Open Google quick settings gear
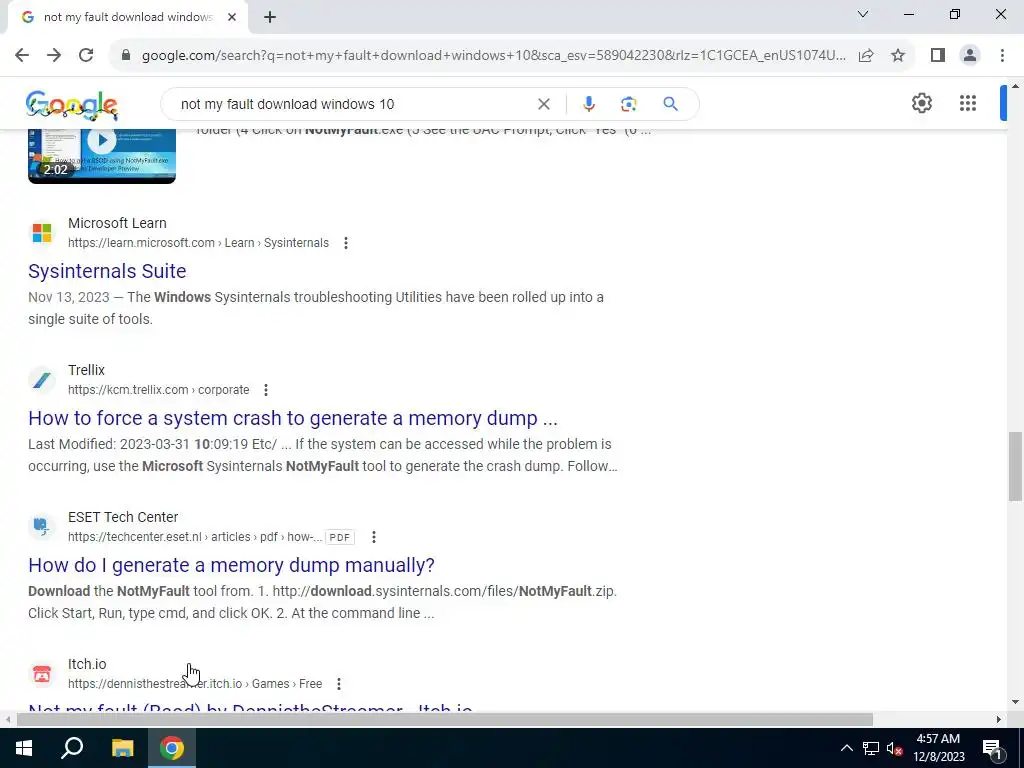This screenshot has width=1024, height=768. 921,103
